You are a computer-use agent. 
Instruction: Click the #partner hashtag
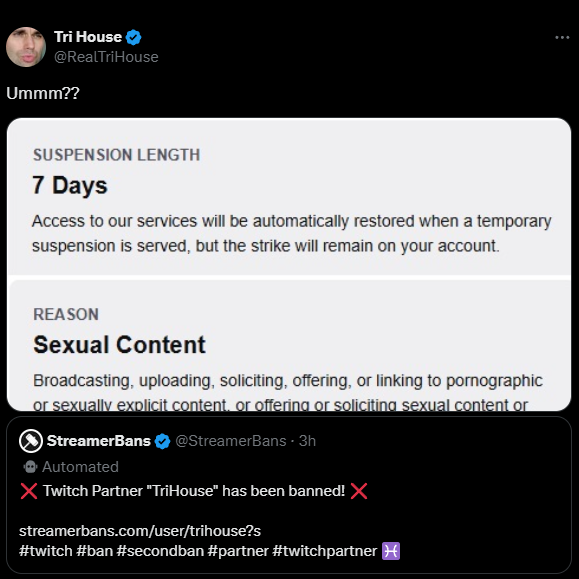[238, 551]
